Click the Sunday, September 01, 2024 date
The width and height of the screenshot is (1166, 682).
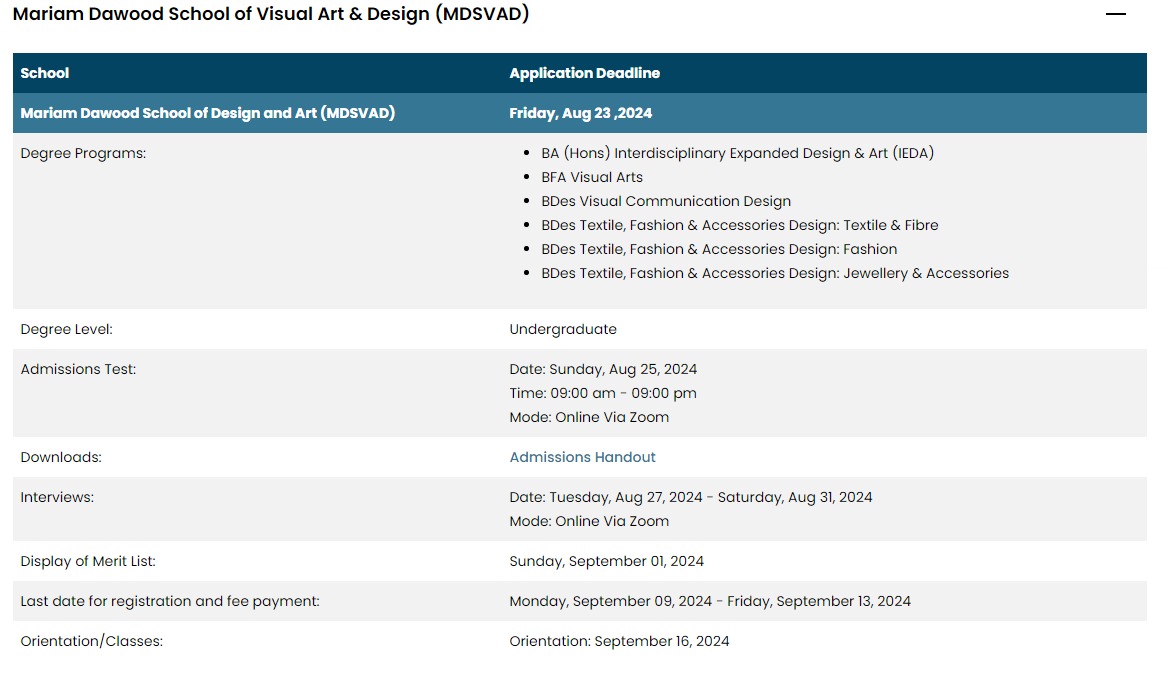[x=606, y=562]
